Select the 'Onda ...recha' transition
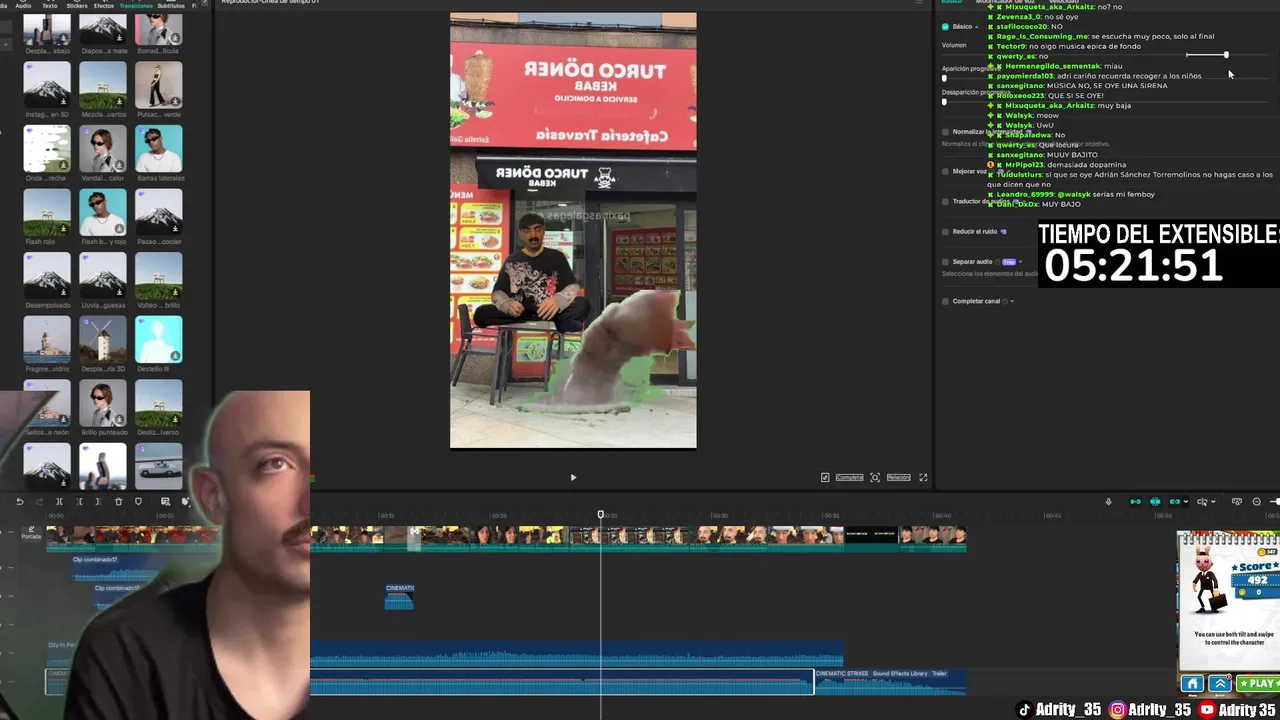The image size is (1280, 720). point(47,149)
